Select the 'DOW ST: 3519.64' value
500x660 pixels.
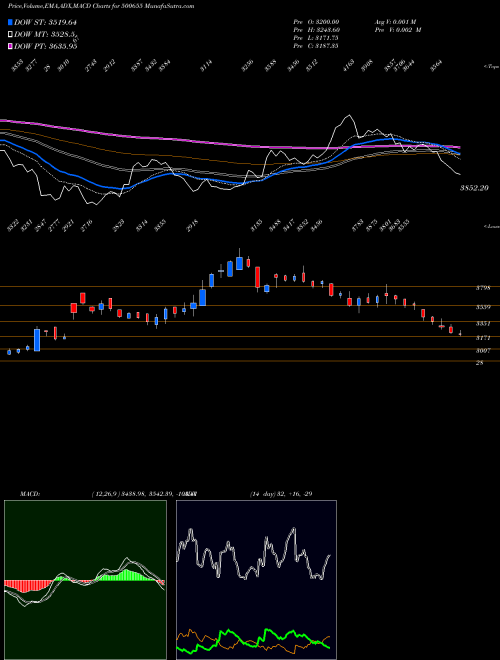click(x=45, y=22)
